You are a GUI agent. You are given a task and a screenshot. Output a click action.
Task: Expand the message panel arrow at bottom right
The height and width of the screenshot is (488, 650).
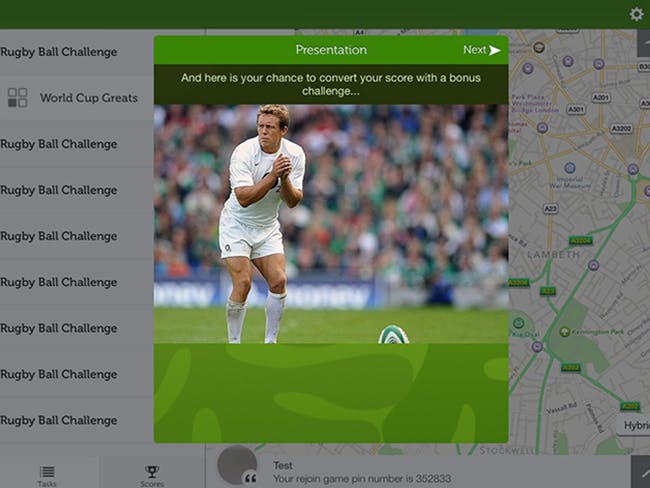click(x=640, y=472)
